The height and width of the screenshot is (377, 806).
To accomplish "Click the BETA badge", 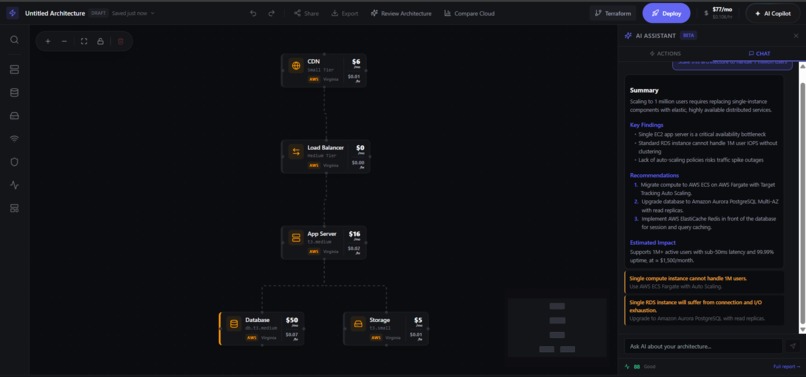I will click(688, 36).
